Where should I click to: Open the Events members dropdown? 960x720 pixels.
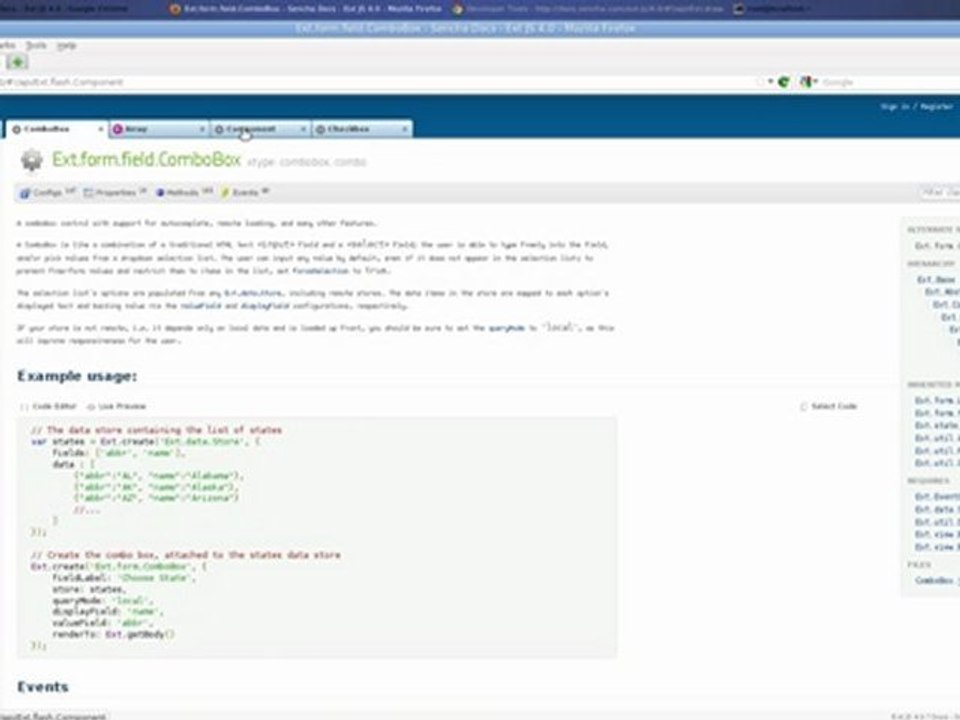(245, 193)
